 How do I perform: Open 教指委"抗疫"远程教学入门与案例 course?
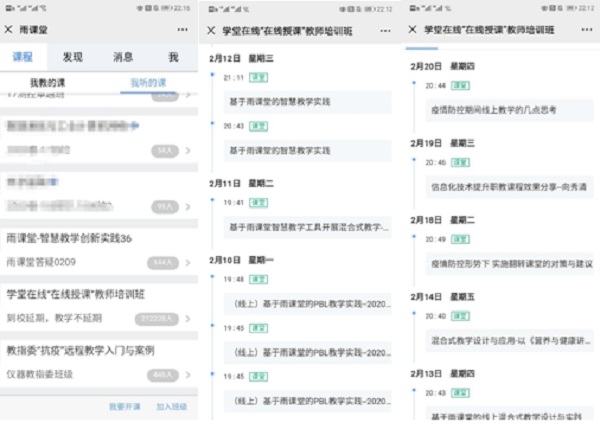tap(80, 351)
